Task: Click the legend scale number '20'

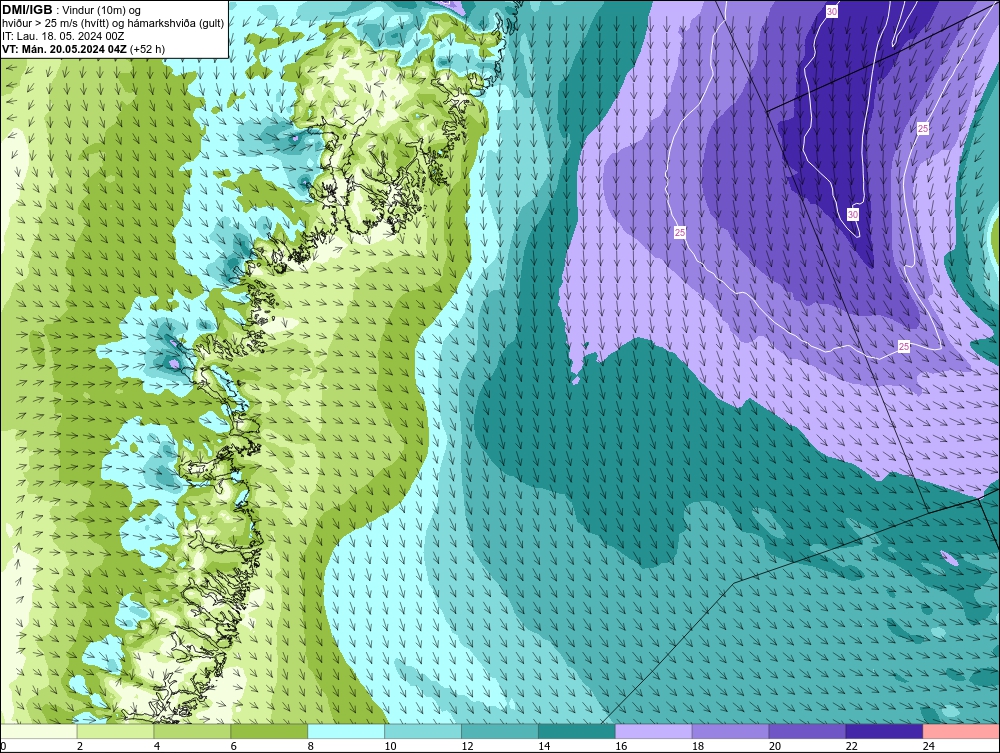Action: [x=775, y=746]
